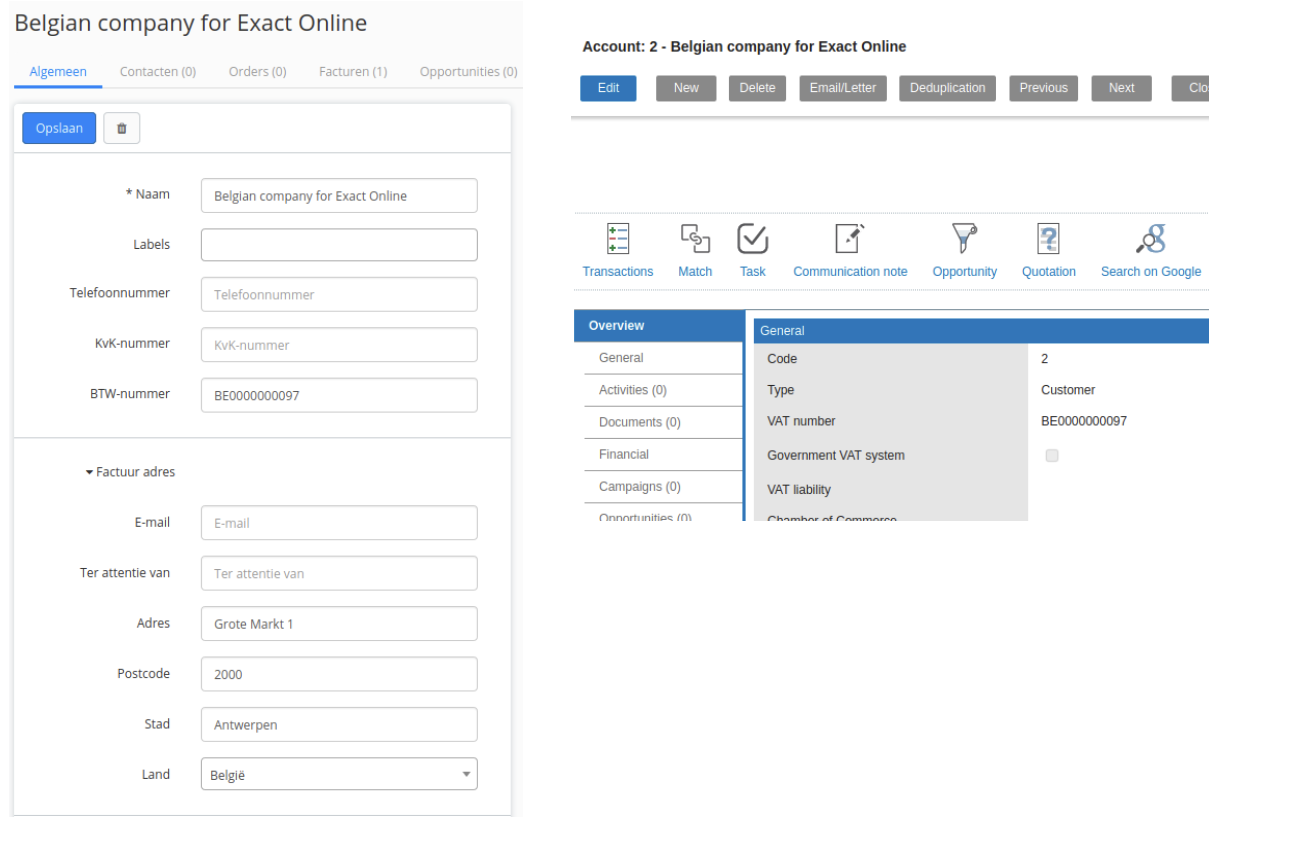Open the Facturen (1) tab
This screenshot has width=1308, height=842.
tap(353, 72)
